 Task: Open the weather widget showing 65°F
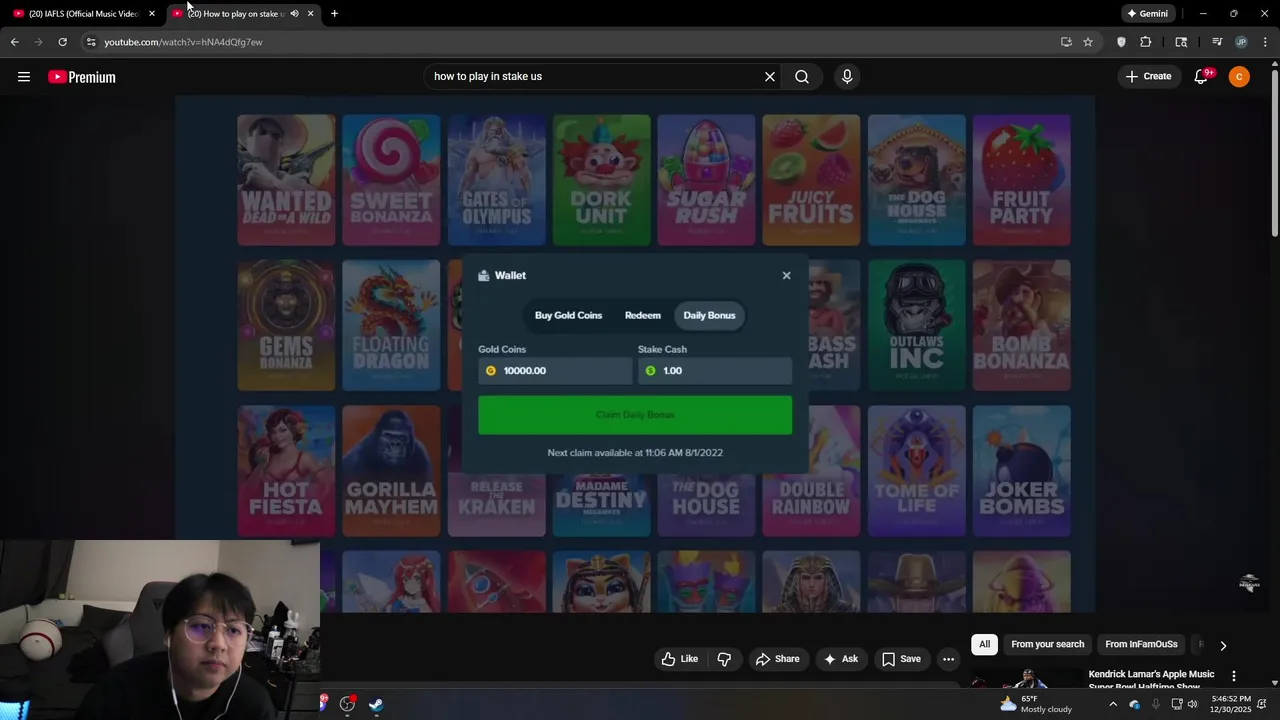point(1036,704)
